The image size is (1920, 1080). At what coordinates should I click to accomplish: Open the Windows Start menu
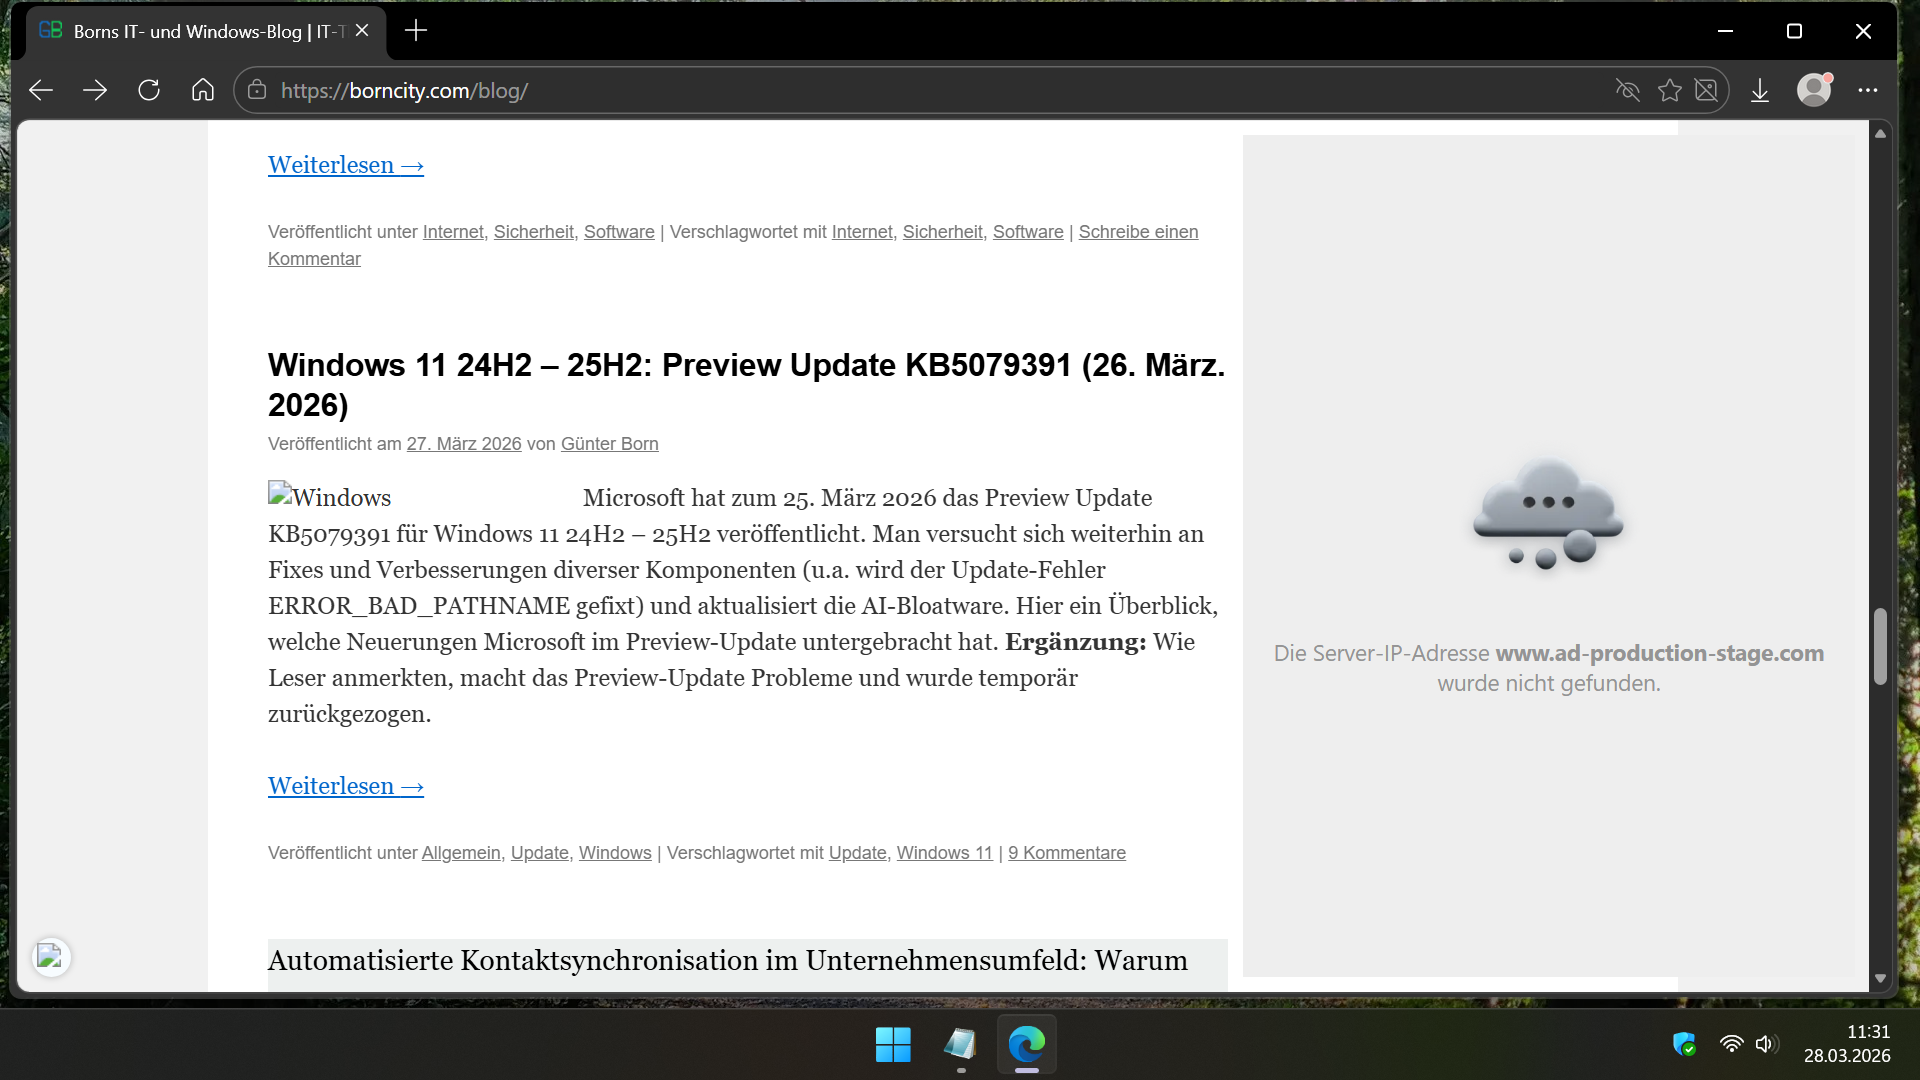(x=893, y=1045)
